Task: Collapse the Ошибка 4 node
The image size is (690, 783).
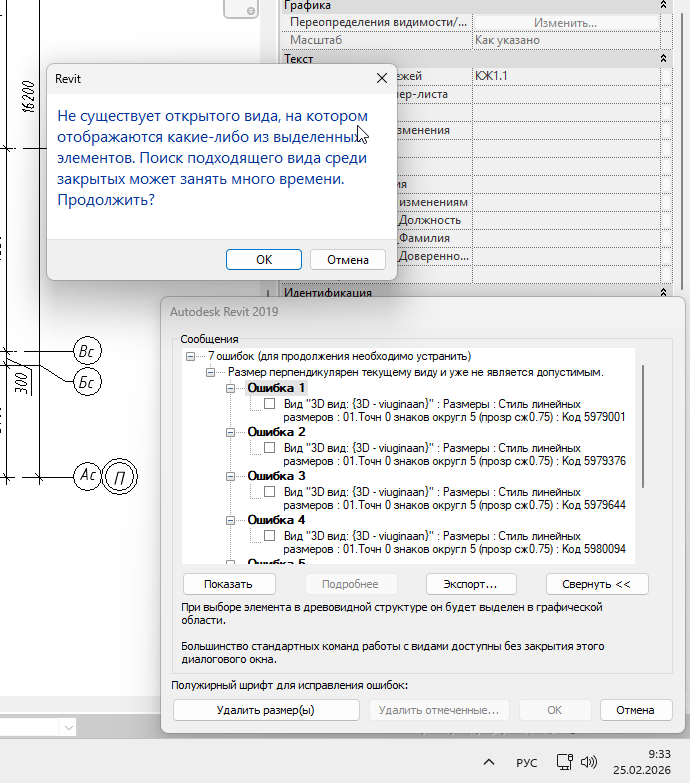Action: coord(230,520)
